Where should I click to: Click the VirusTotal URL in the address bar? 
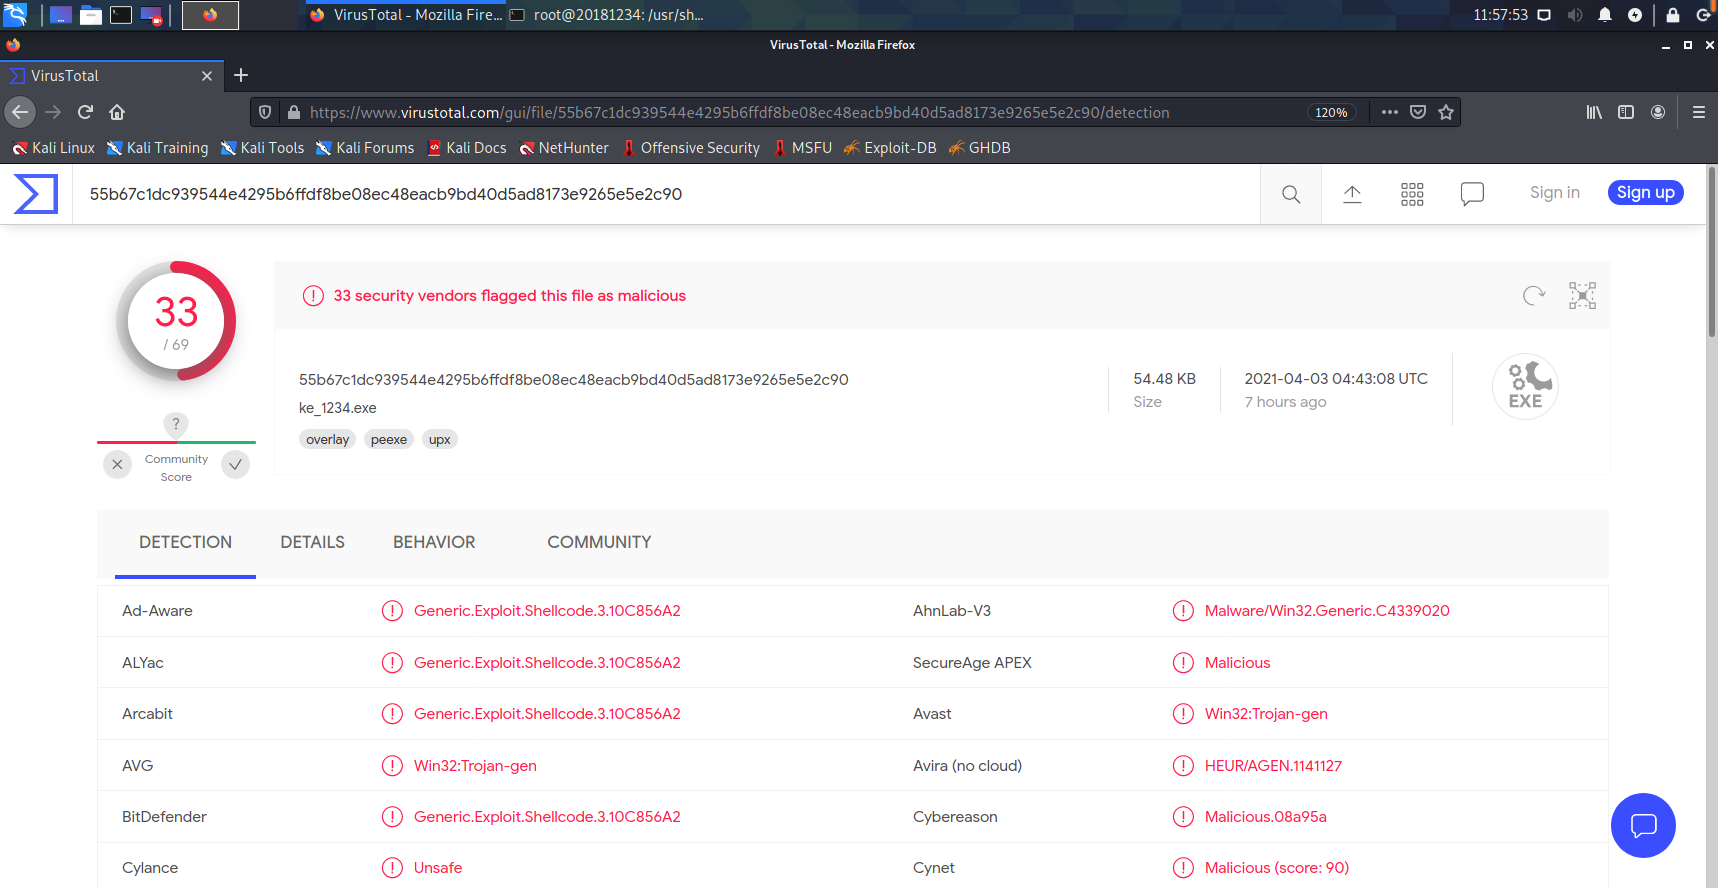pos(739,113)
